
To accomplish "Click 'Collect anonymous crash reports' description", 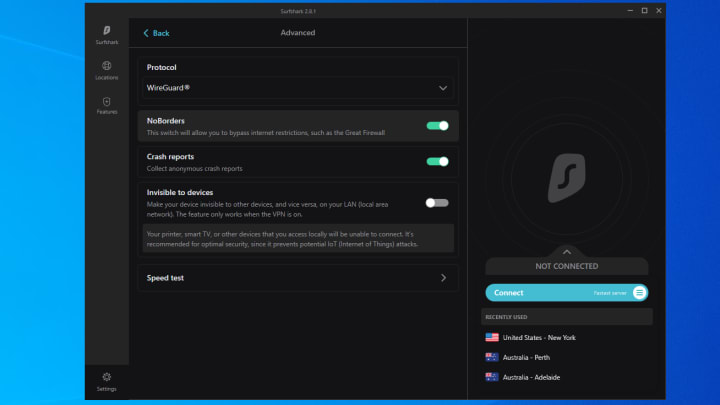I will pos(194,169).
